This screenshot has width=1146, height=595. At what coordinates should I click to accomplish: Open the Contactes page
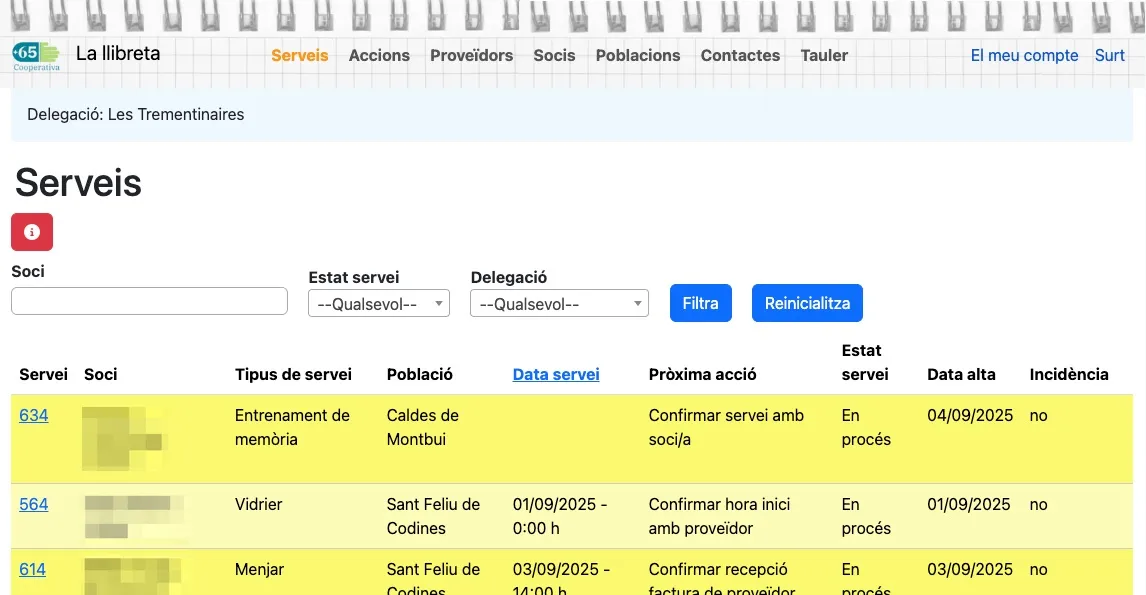pos(740,56)
